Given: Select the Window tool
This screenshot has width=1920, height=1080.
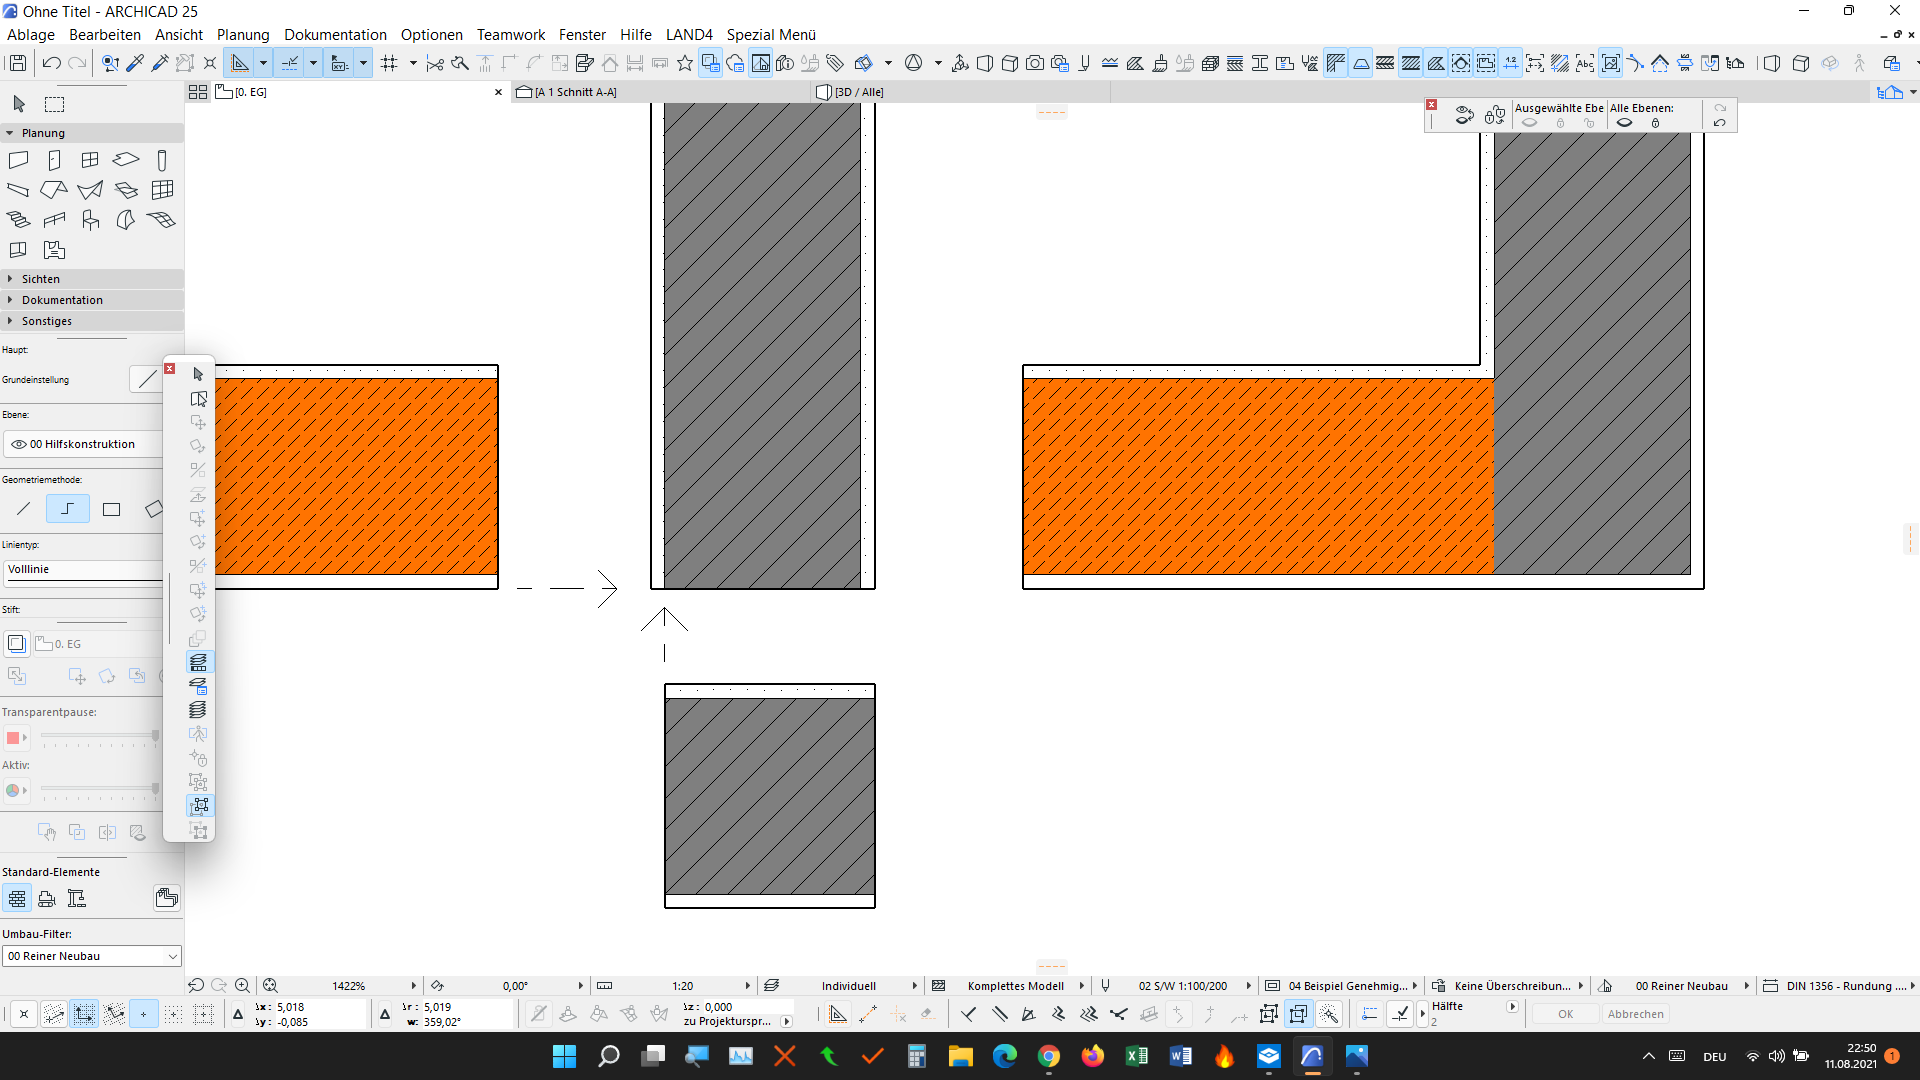Looking at the screenshot, I should coord(90,160).
